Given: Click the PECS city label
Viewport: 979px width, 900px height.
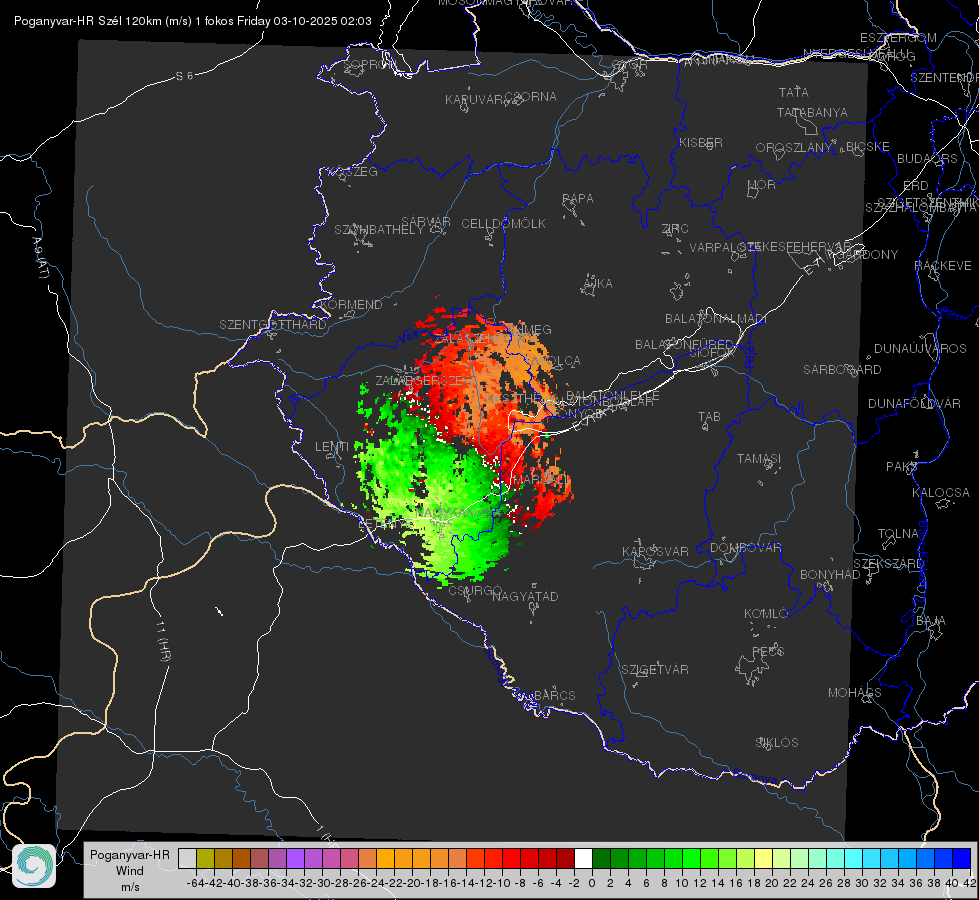Looking at the screenshot, I should (768, 651).
